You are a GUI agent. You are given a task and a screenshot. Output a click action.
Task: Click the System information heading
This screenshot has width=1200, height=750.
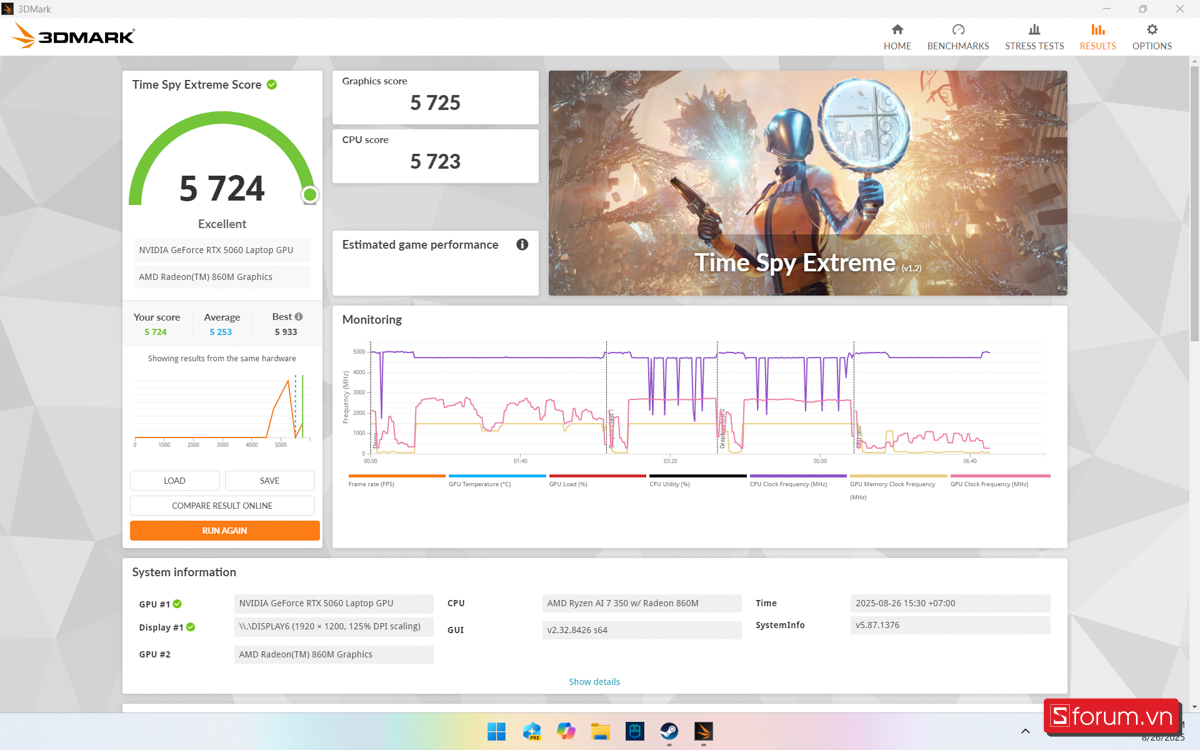click(x=184, y=573)
